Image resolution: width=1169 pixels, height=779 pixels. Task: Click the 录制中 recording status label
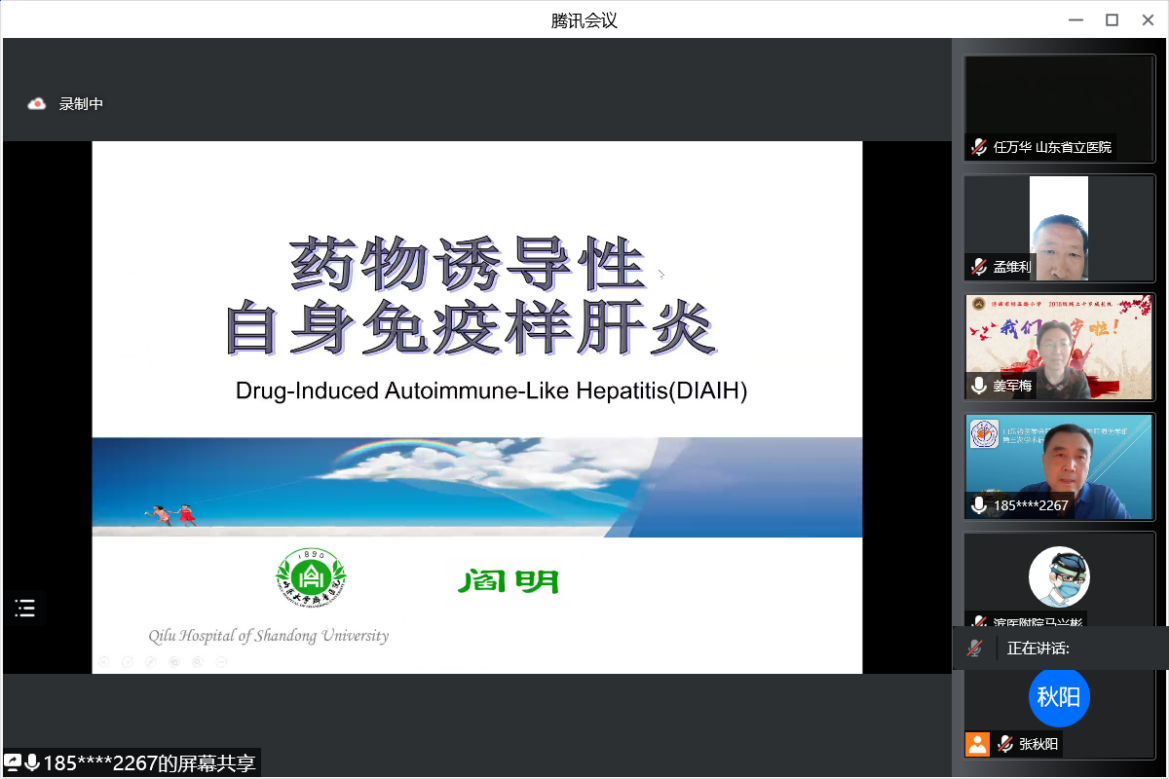(81, 104)
